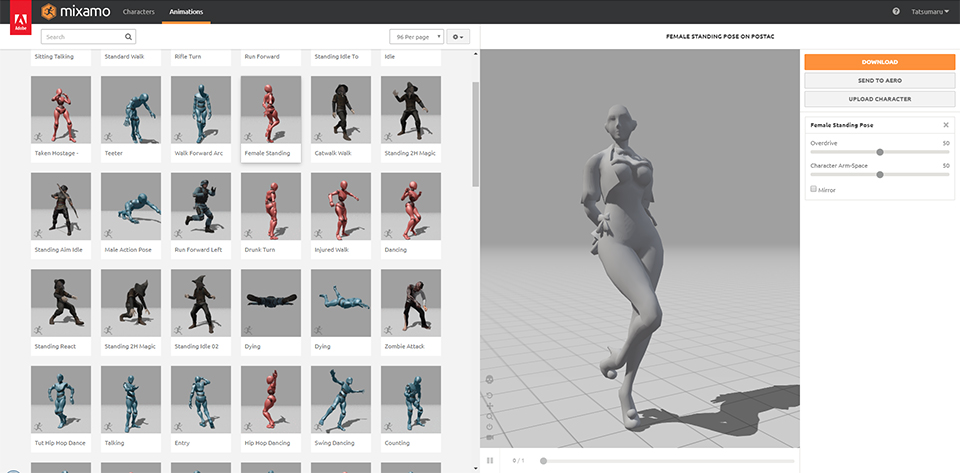Switch to the Animations tab
The height and width of the screenshot is (473, 960).
186,12
